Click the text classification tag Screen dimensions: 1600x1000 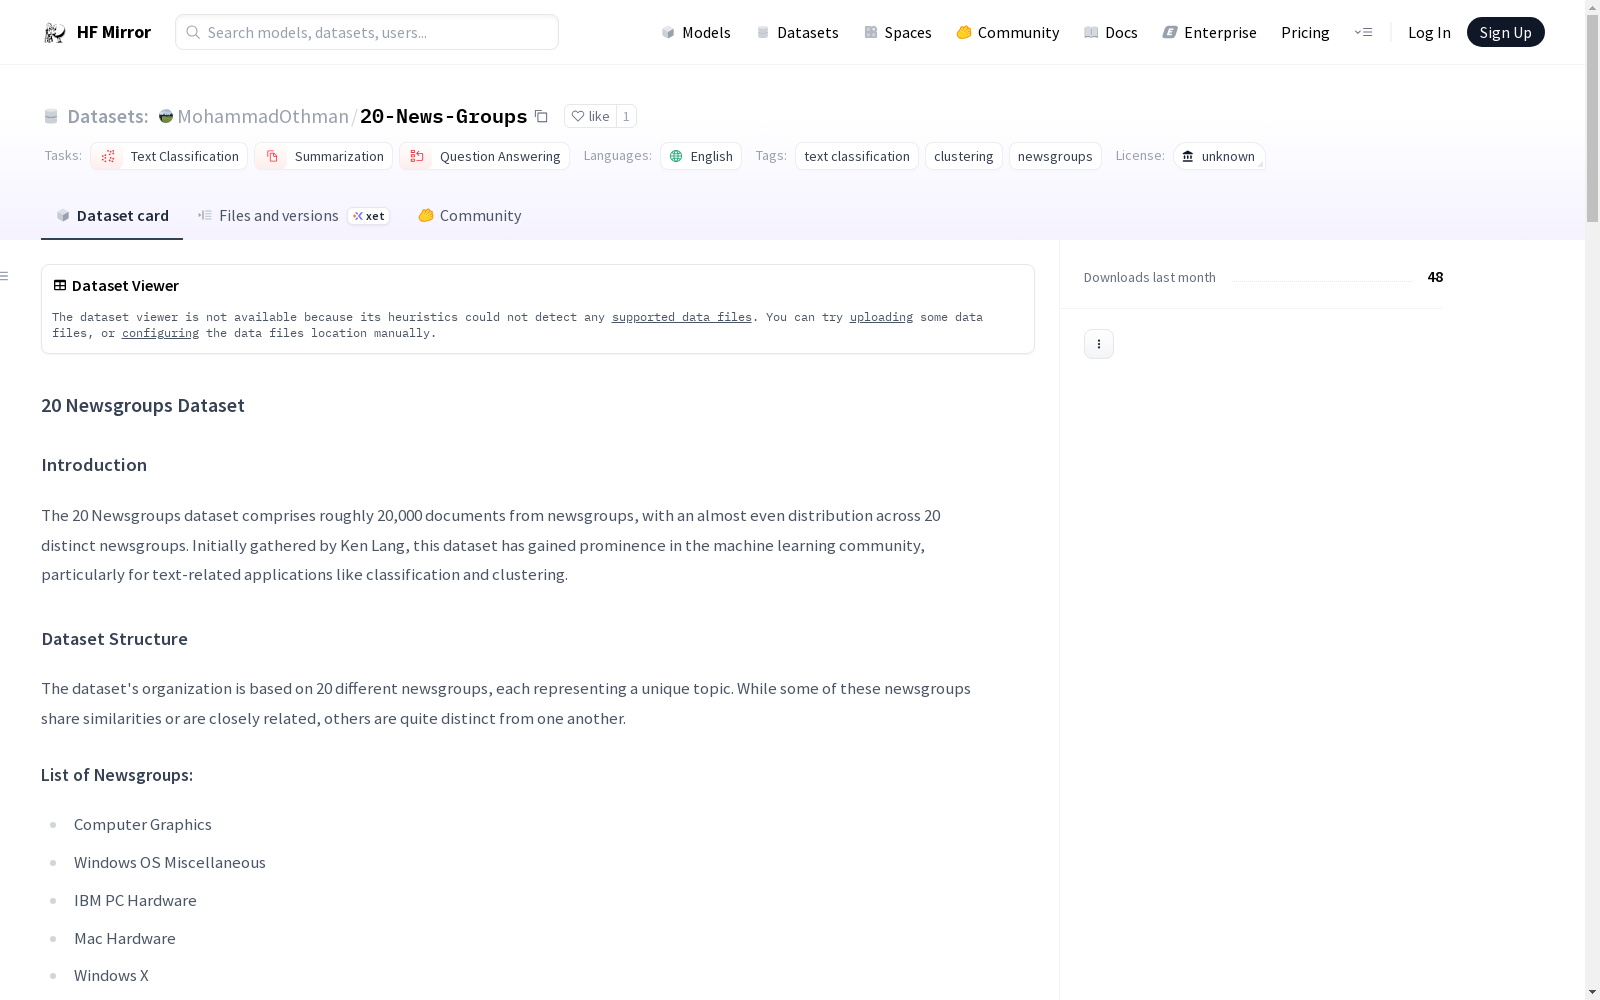tap(857, 156)
